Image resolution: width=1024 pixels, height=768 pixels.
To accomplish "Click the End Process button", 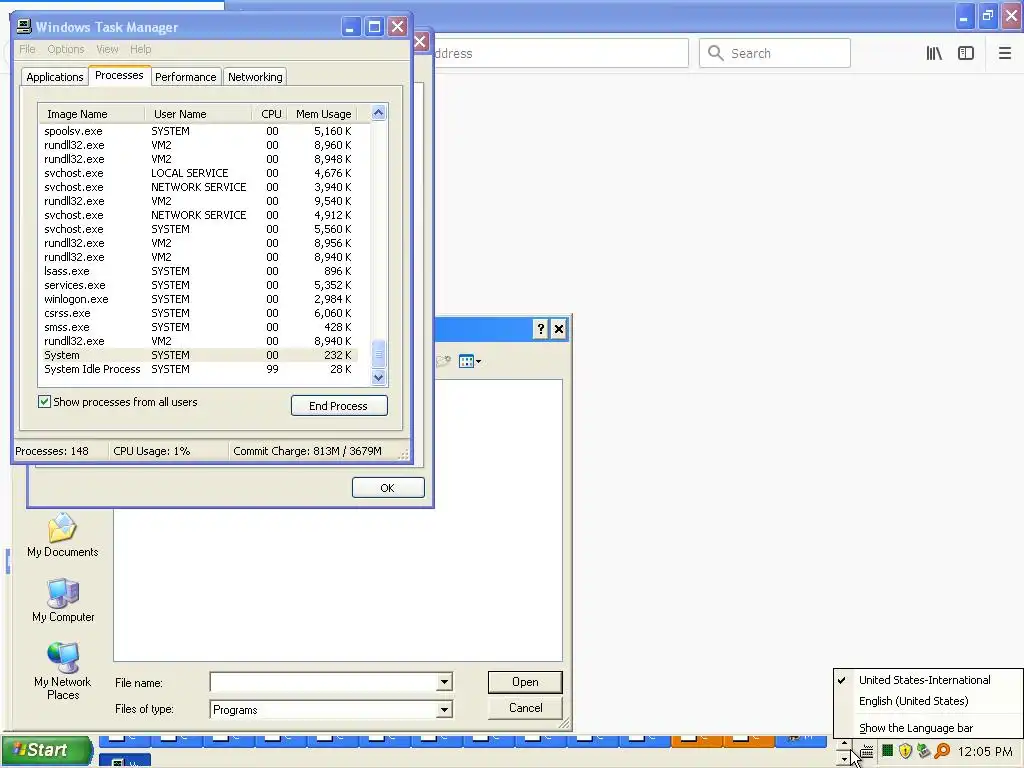I will [339, 406].
